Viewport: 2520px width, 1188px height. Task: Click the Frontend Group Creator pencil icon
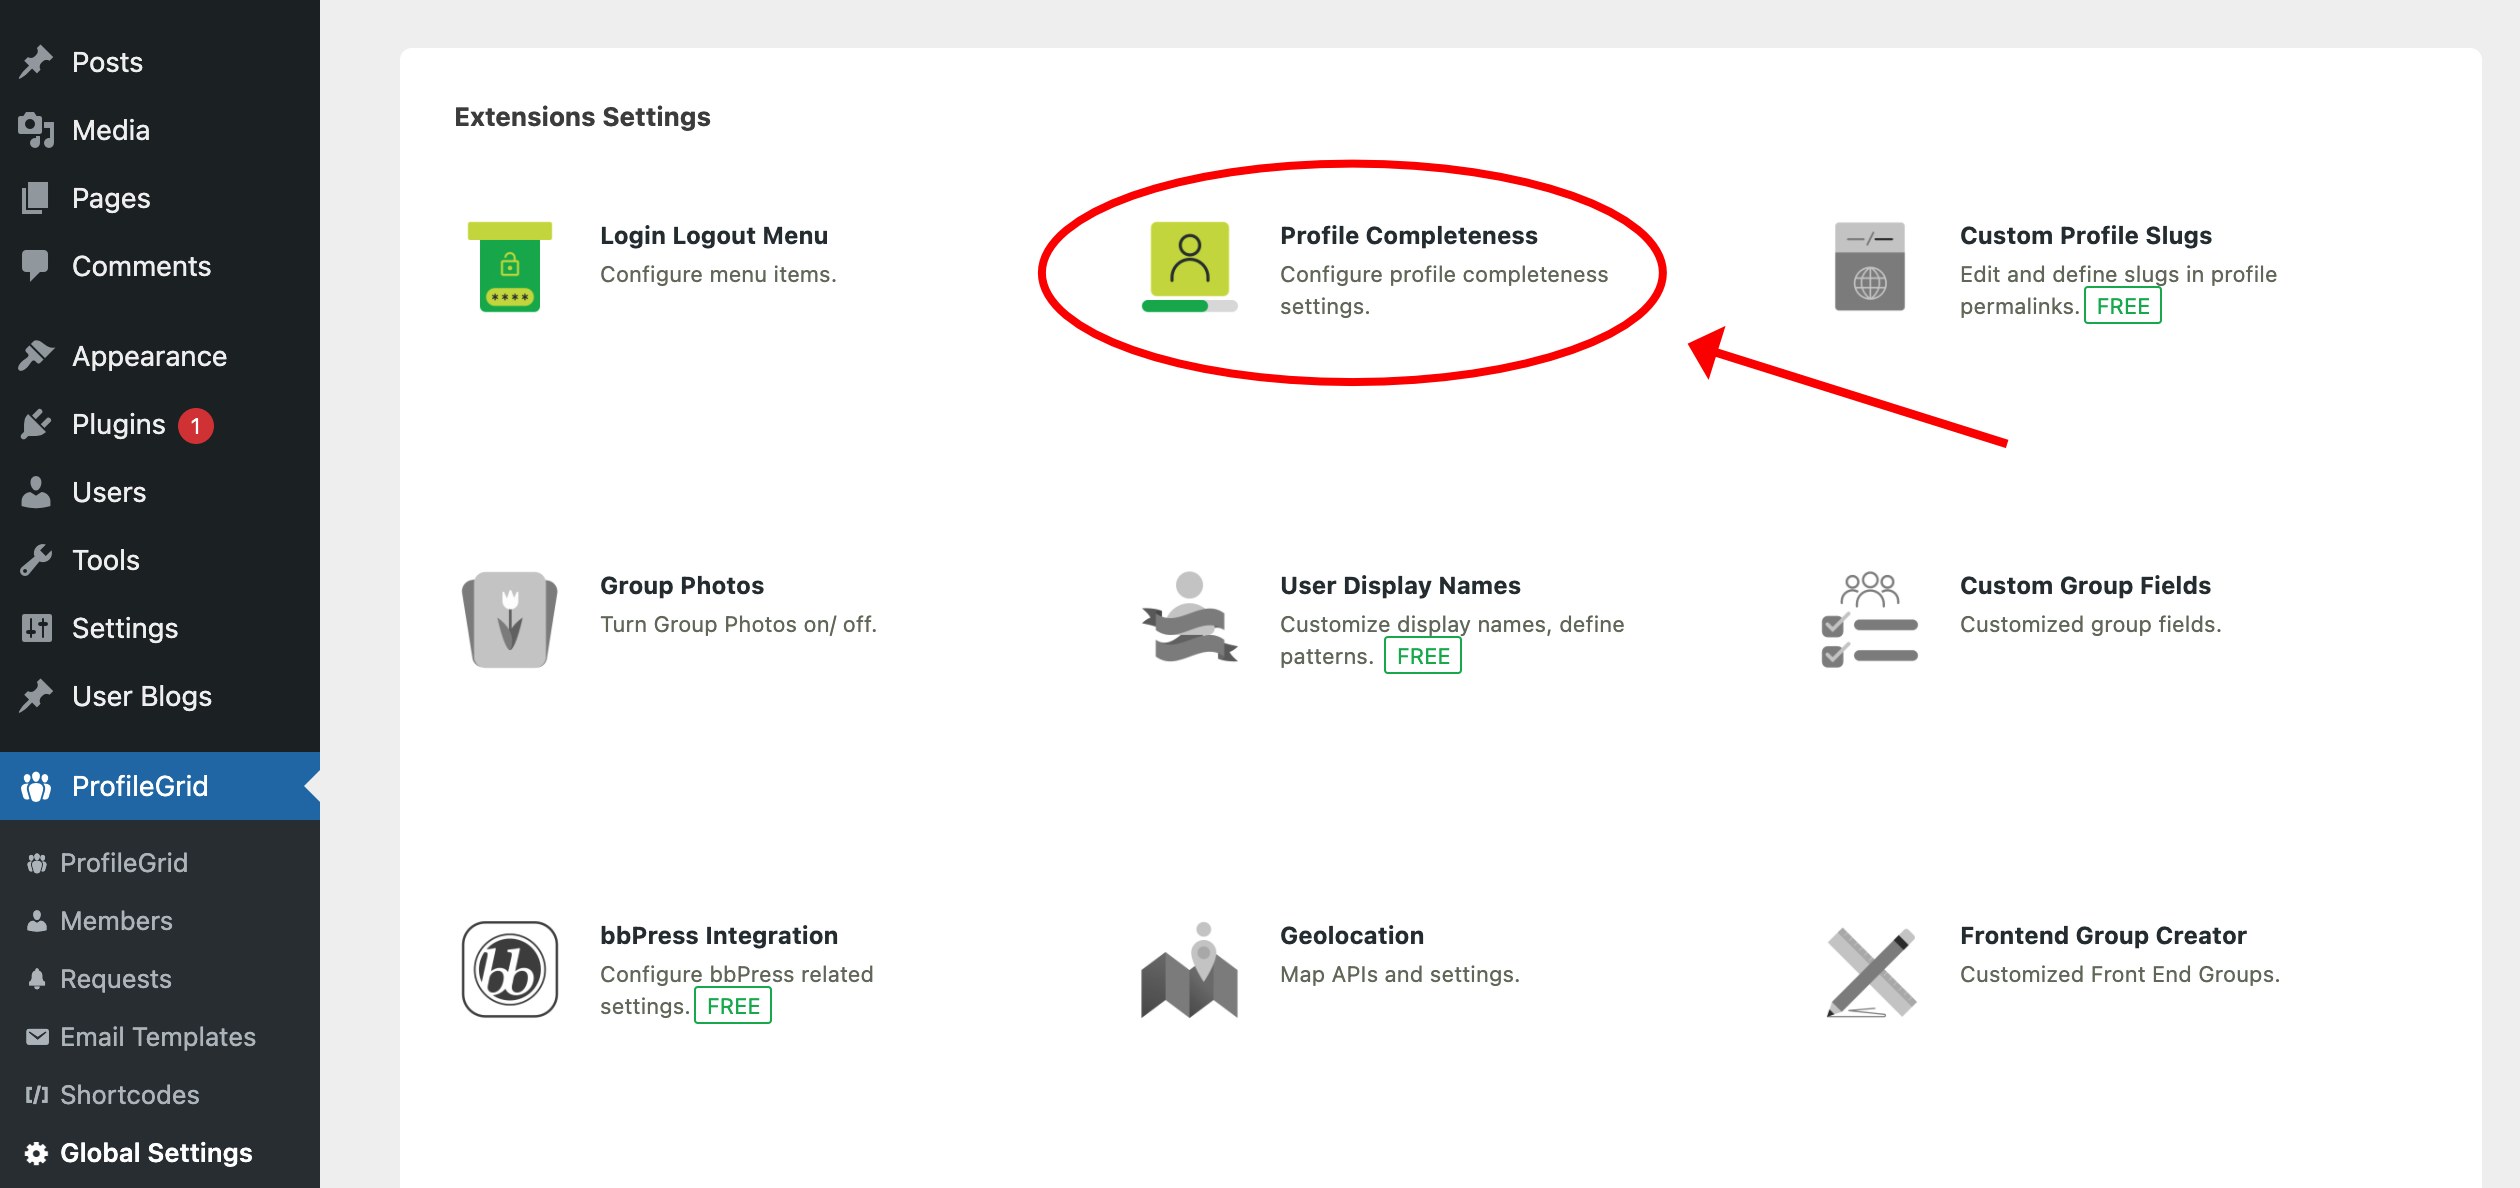coord(1869,970)
